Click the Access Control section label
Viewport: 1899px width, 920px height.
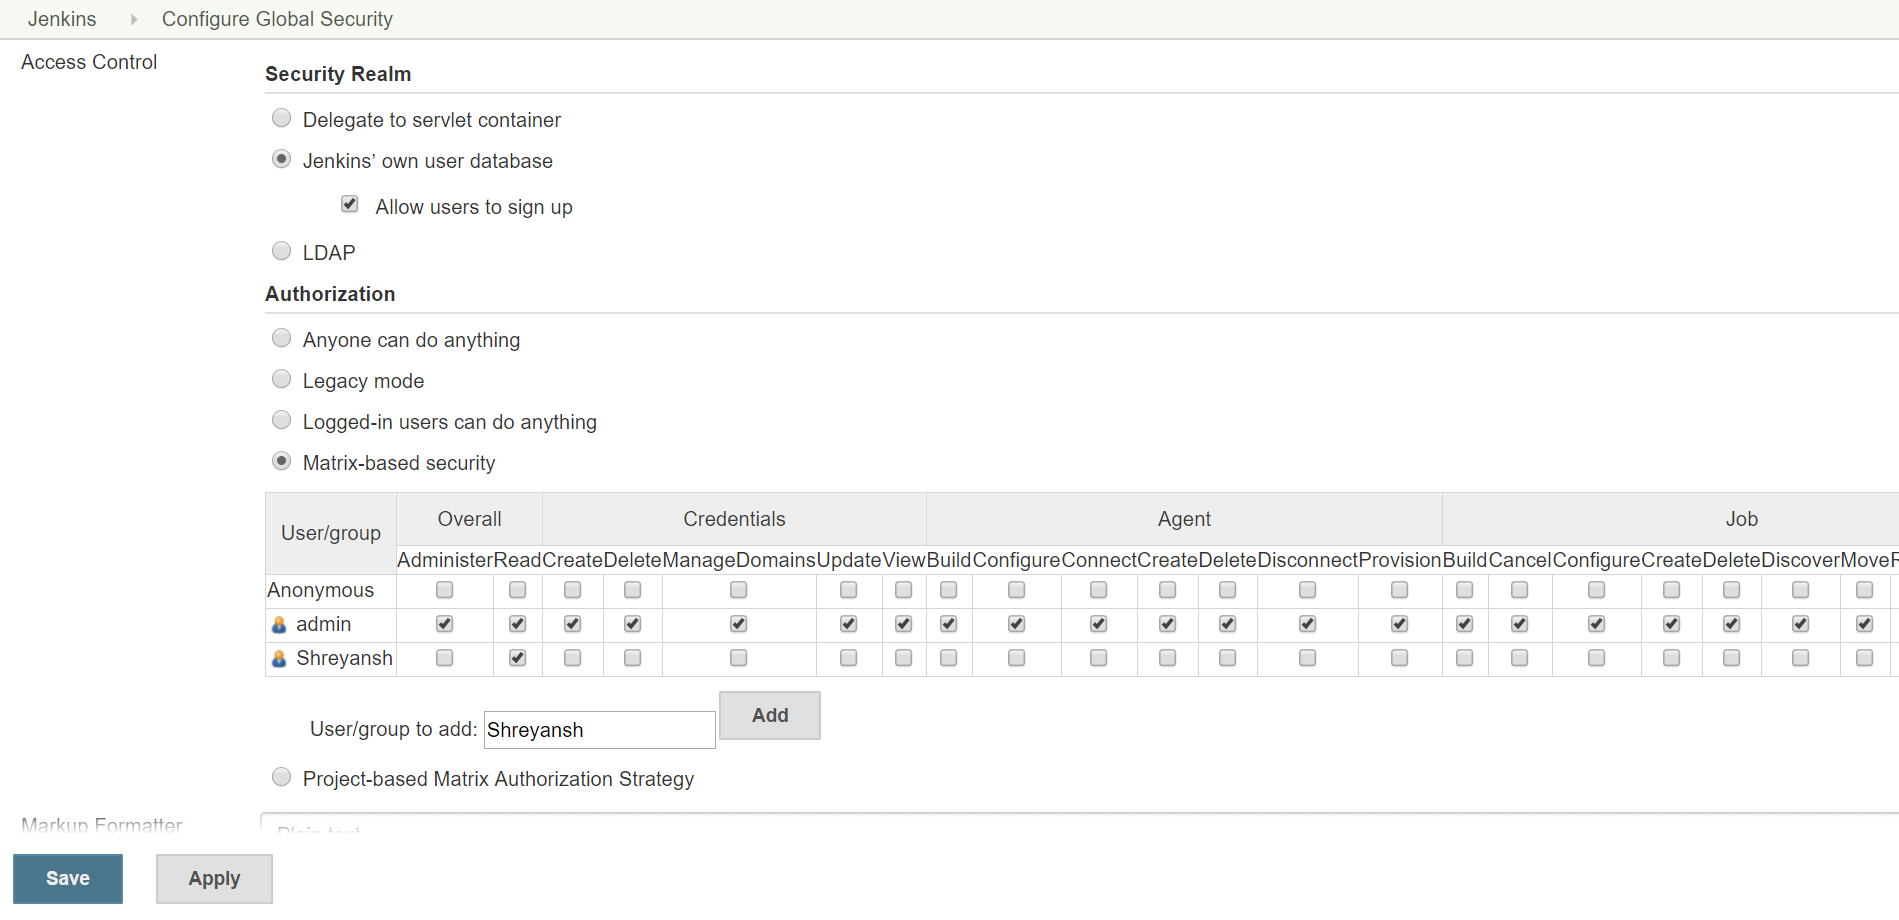89,62
